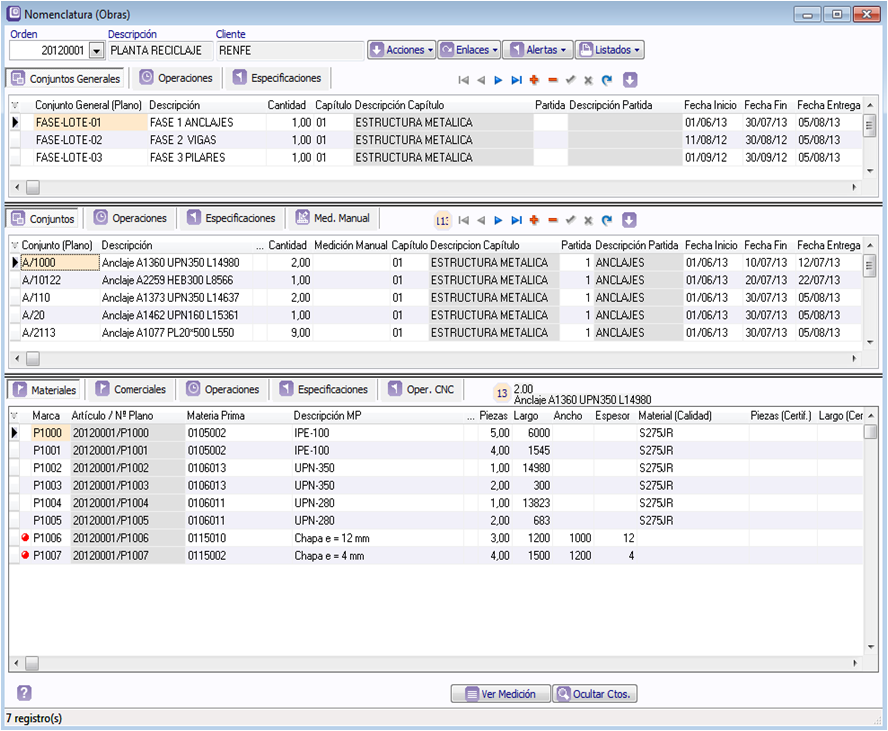
Task: Open the Oper. CNC tab
Action: pos(422,390)
